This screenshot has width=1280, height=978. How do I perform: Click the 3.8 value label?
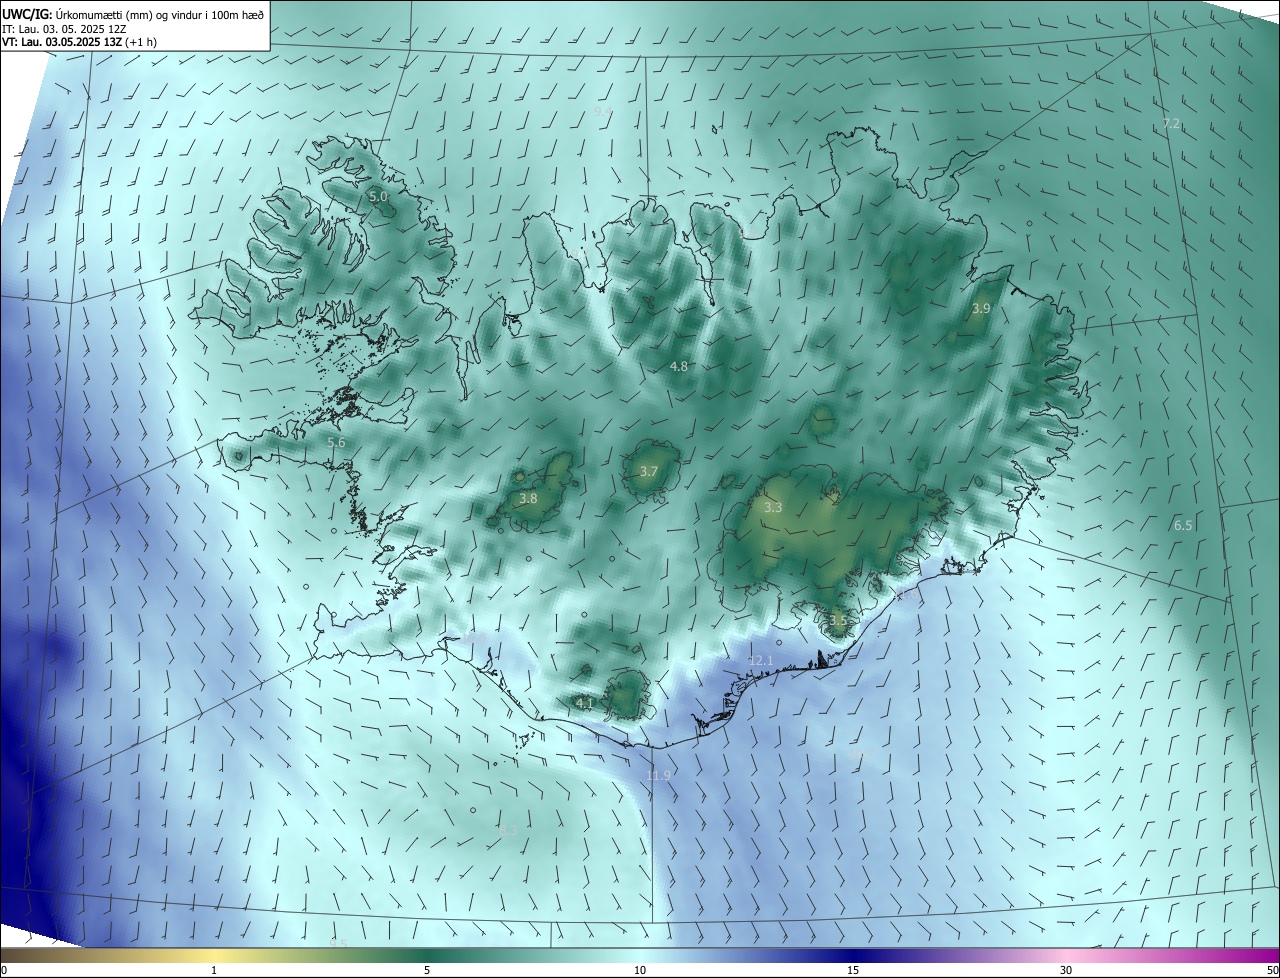point(529,499)
